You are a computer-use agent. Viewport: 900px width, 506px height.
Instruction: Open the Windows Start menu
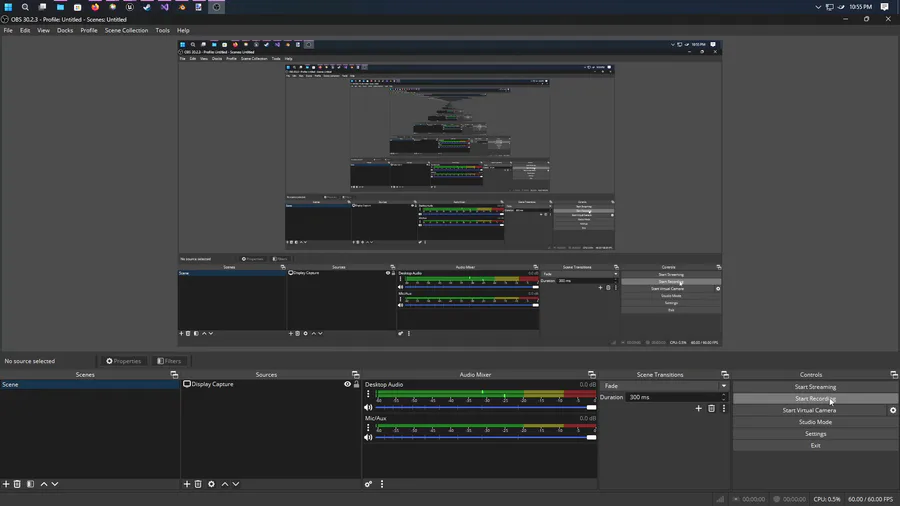(x=8, y=7)
